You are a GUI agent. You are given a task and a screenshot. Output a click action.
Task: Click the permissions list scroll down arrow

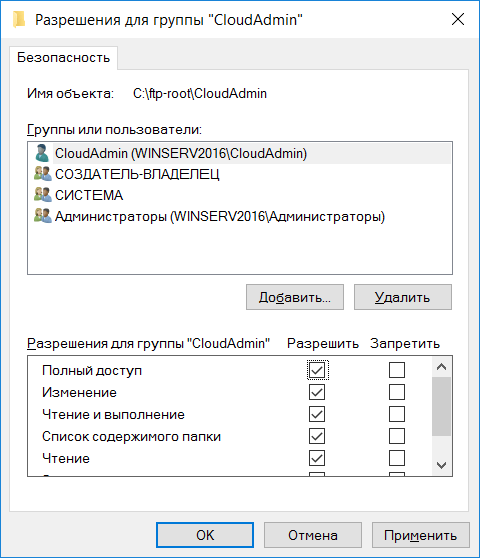pos(442,465)
